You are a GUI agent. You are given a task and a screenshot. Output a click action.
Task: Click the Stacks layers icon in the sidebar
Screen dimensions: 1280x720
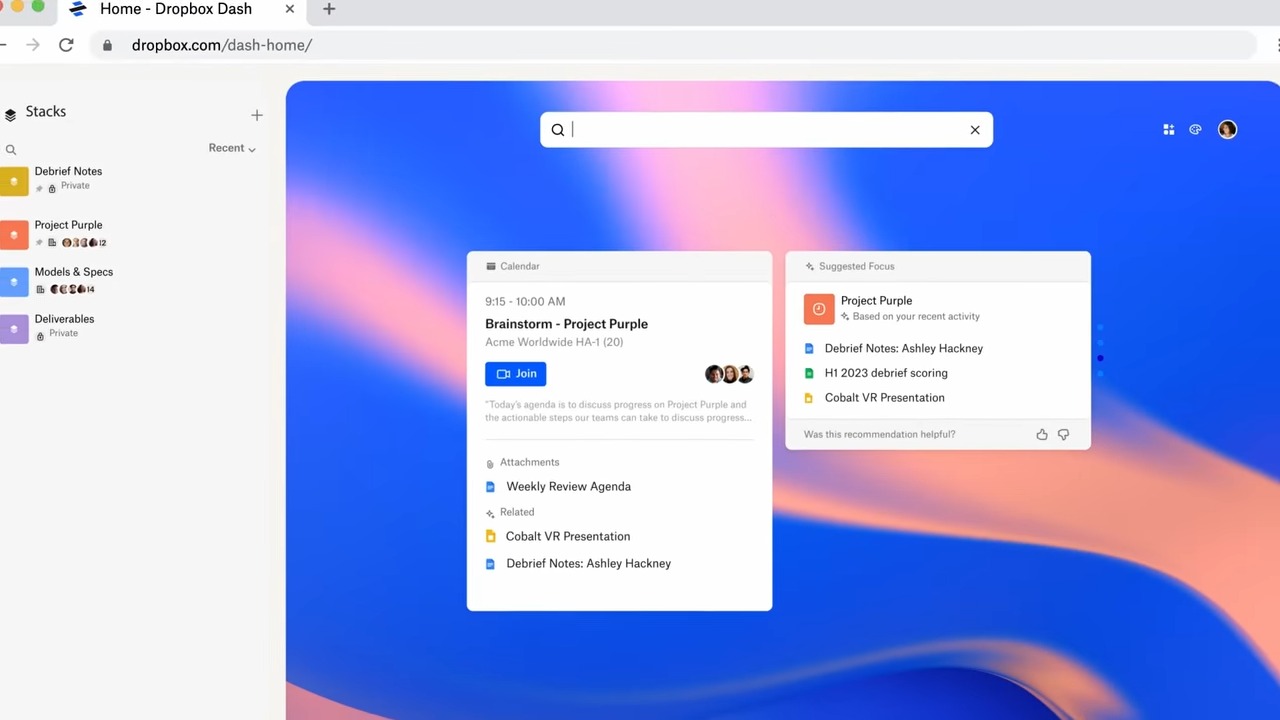tap(10, 112)
